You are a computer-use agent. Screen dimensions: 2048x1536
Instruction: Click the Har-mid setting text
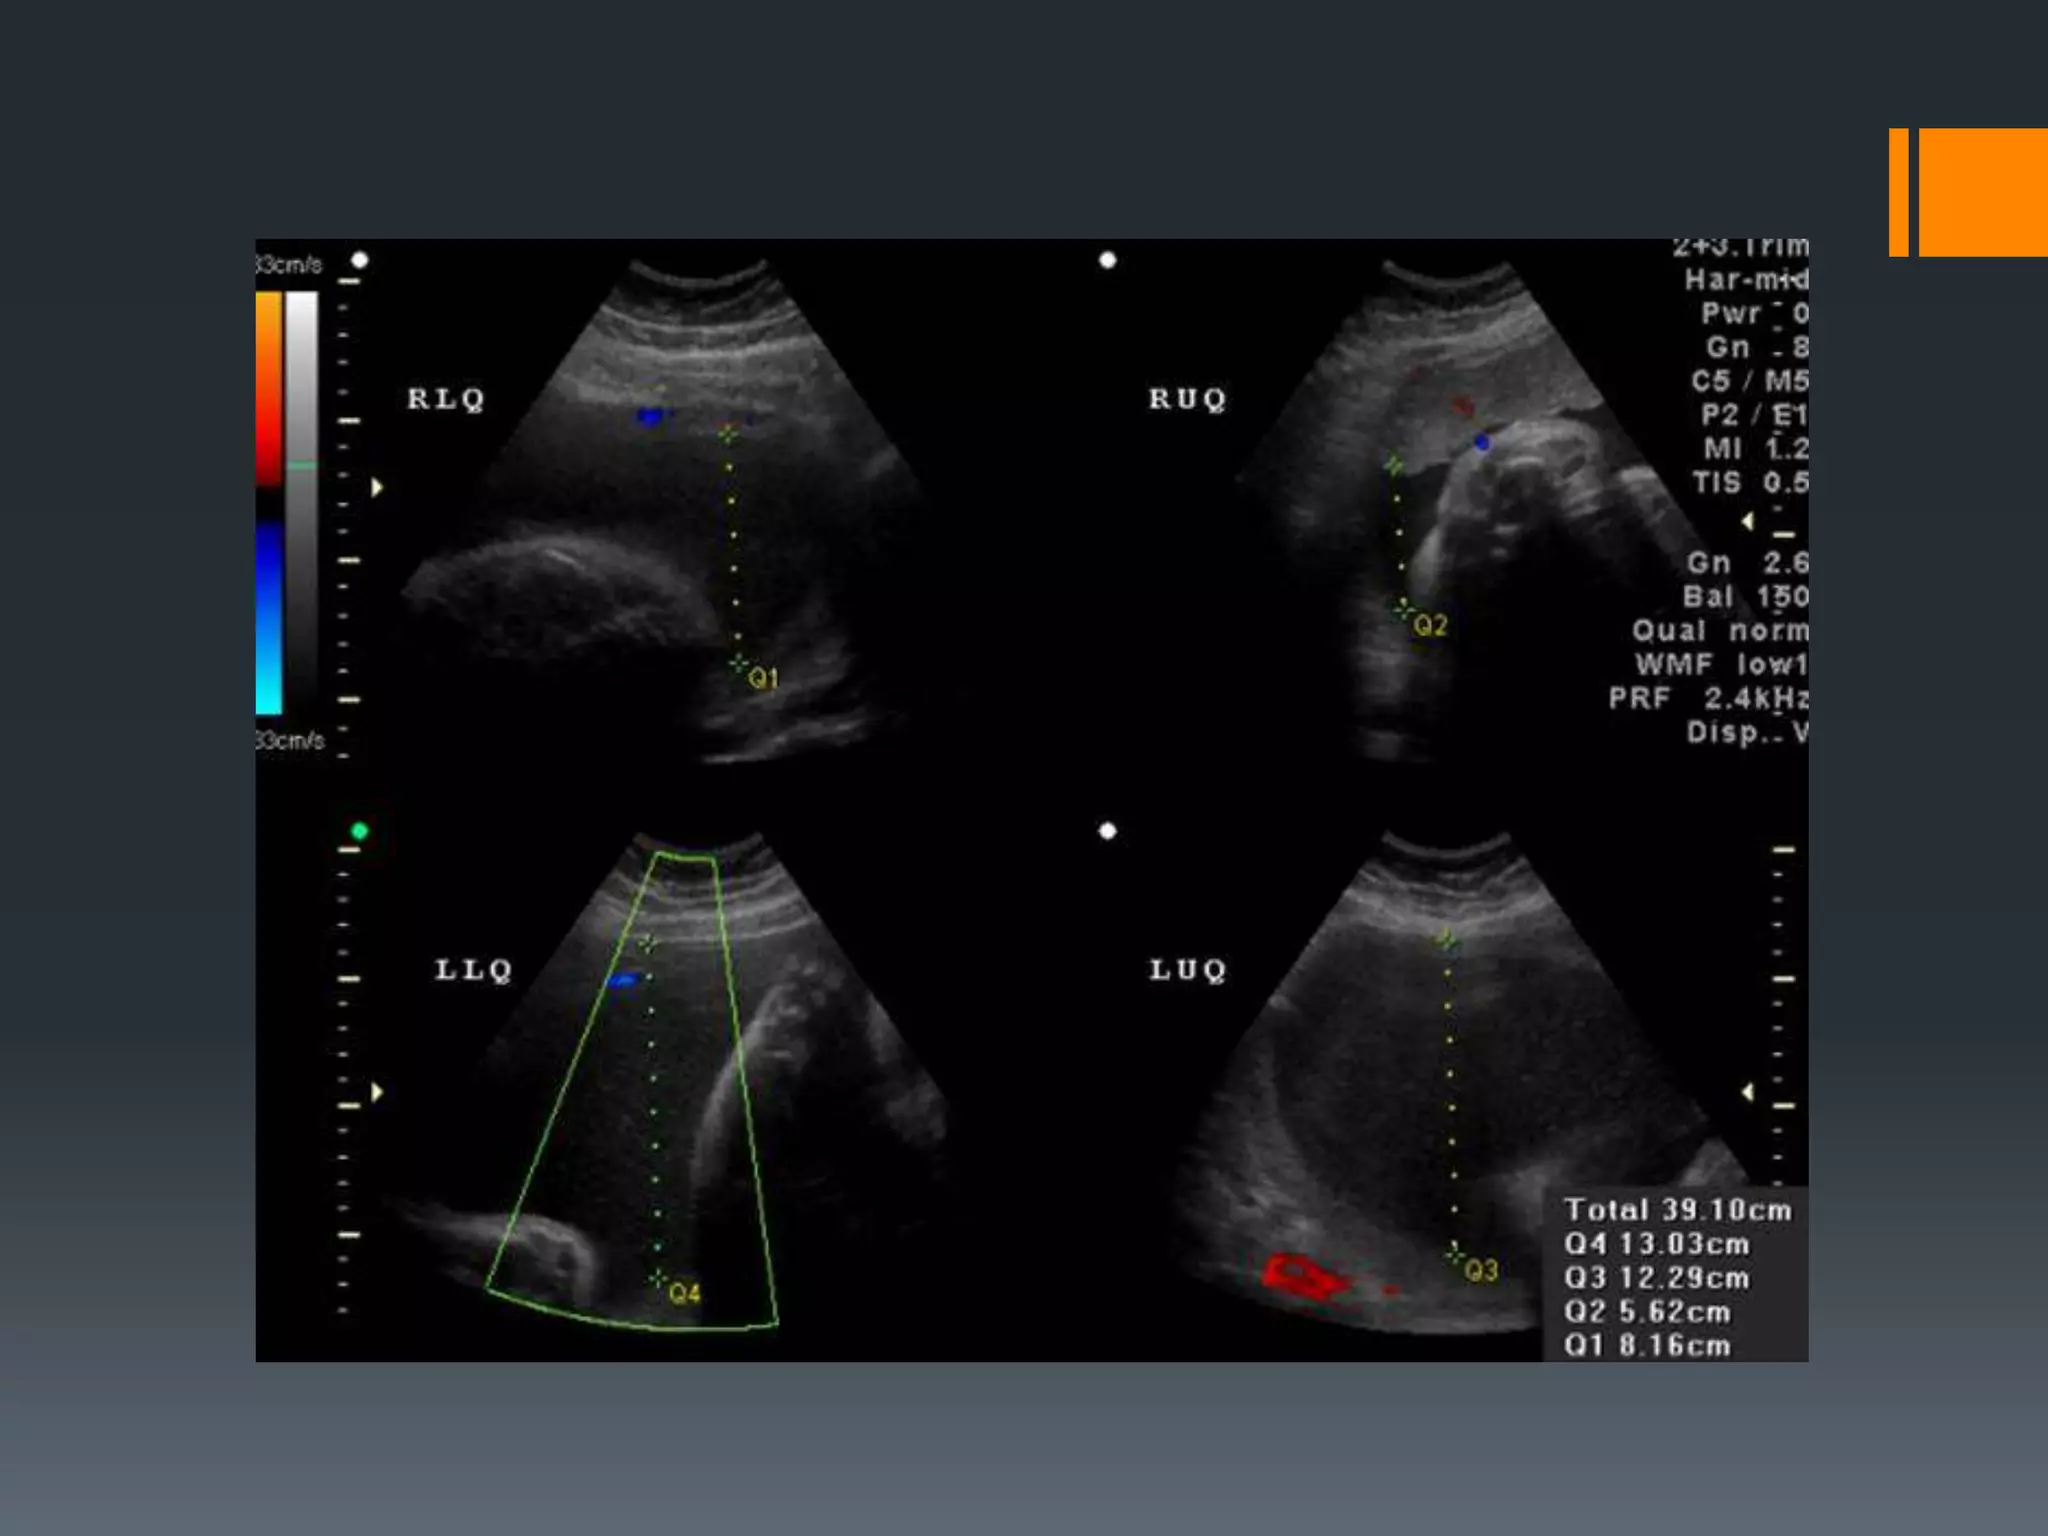(x=1747, y=280)
